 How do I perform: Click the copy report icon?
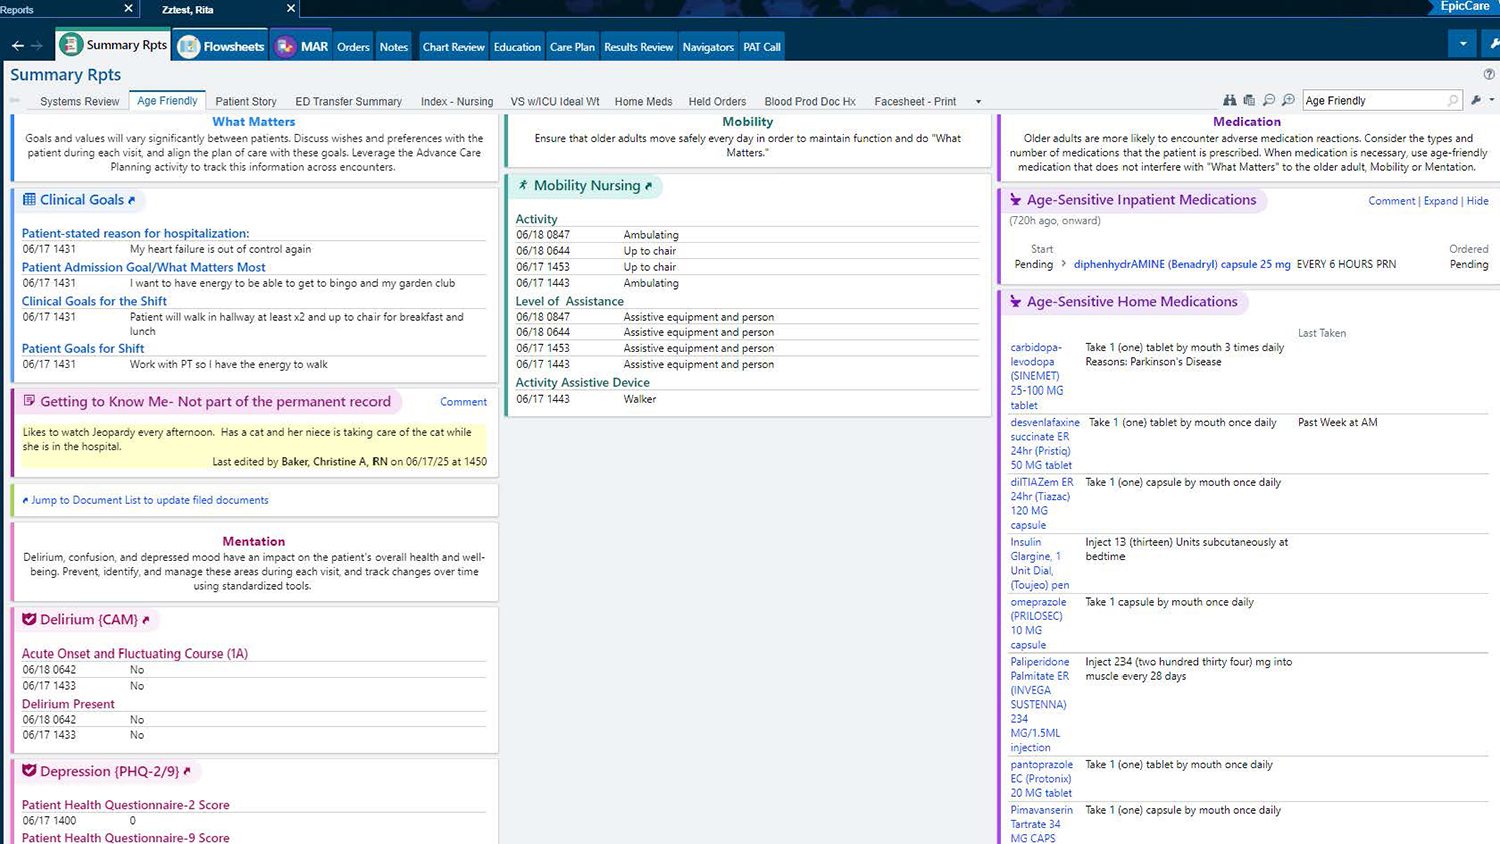coord(1249,101)
